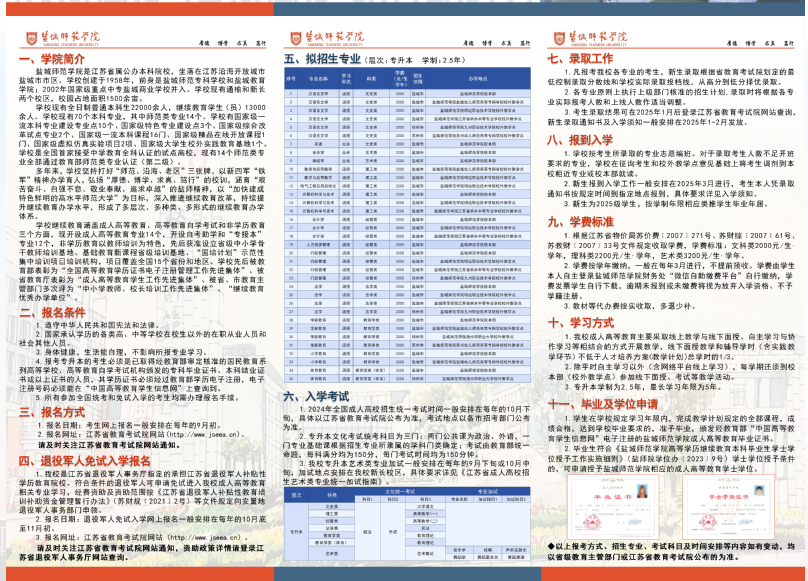
Task: Click the 十一、毕业及学位申请 heading
Action: (x=603, y=404)
